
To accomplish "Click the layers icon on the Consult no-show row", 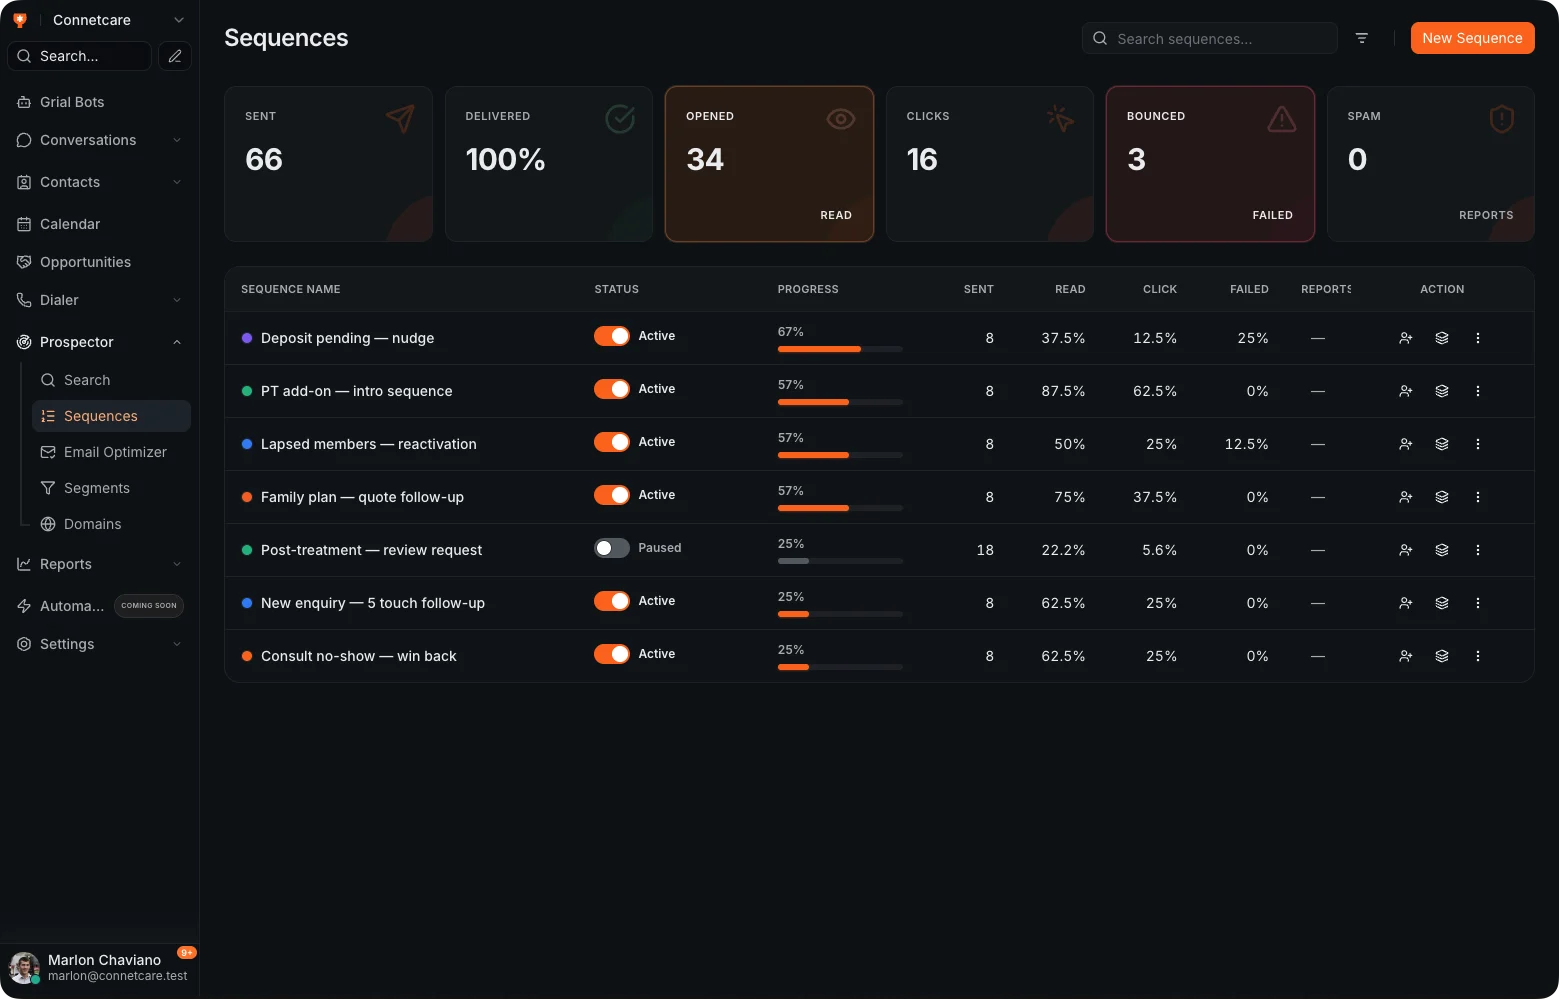I will pos(1441,656).
